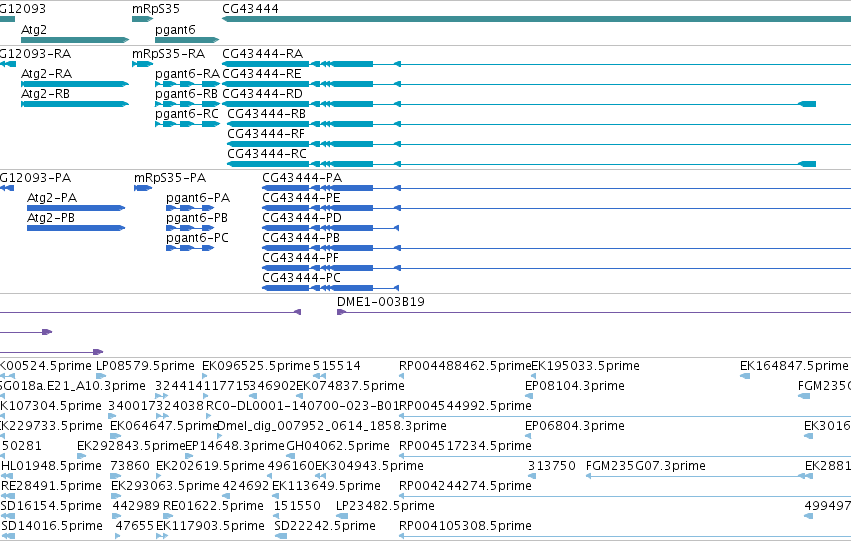851x541 pixels.
Task: Click the EK064647.5prime label
Action: tap(164, 426)
